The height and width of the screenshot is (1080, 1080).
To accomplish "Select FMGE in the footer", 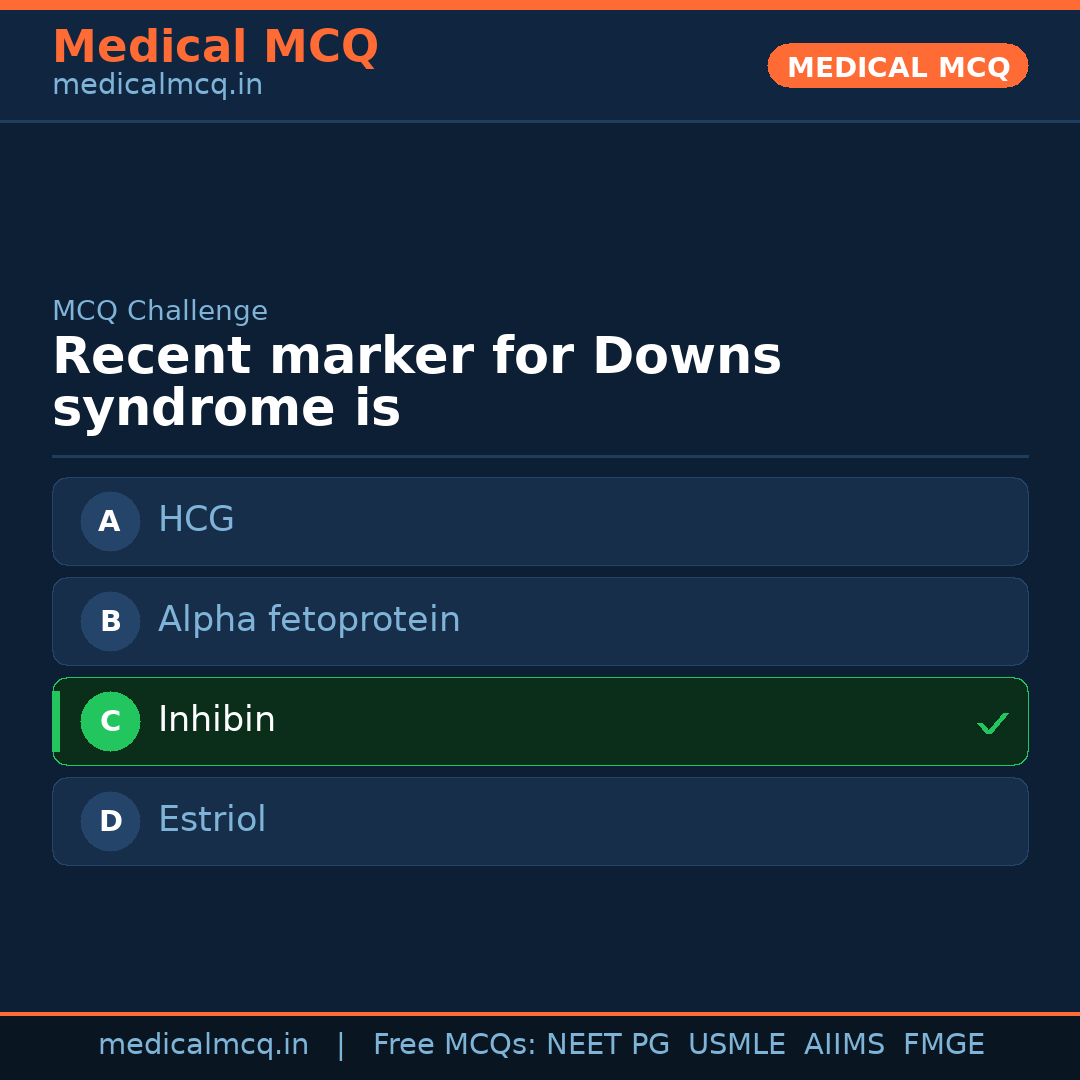I will (943, 1045).
